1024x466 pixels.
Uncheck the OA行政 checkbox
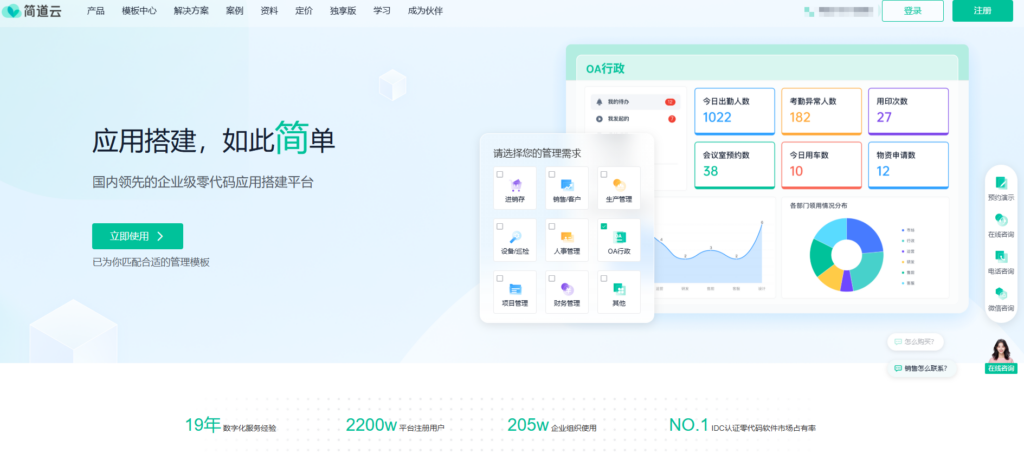point(604,227)
